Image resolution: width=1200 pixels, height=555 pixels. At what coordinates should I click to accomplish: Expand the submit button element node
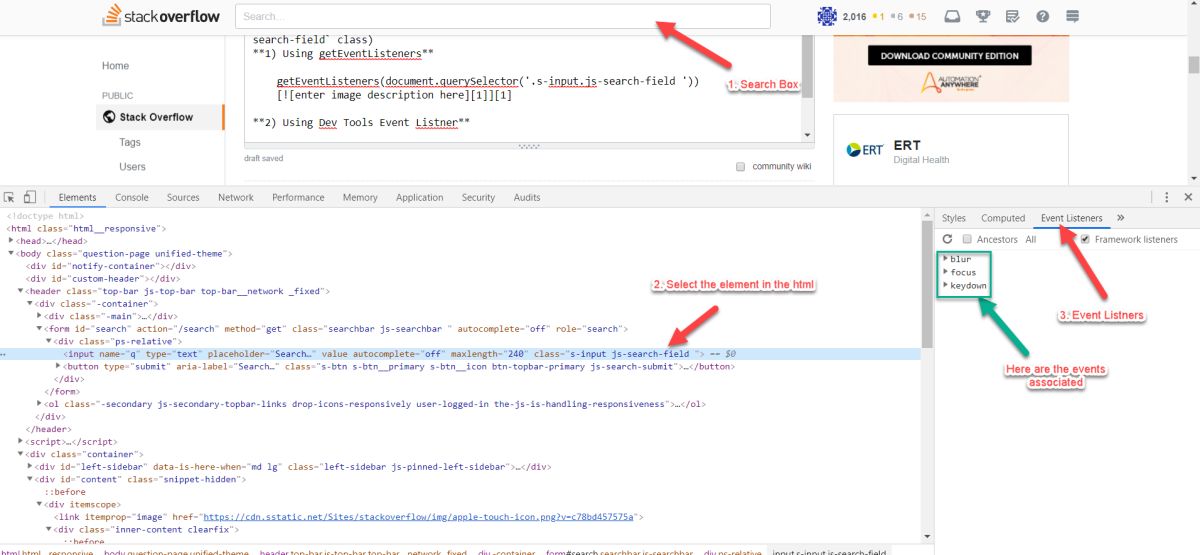tap(58, 366)
